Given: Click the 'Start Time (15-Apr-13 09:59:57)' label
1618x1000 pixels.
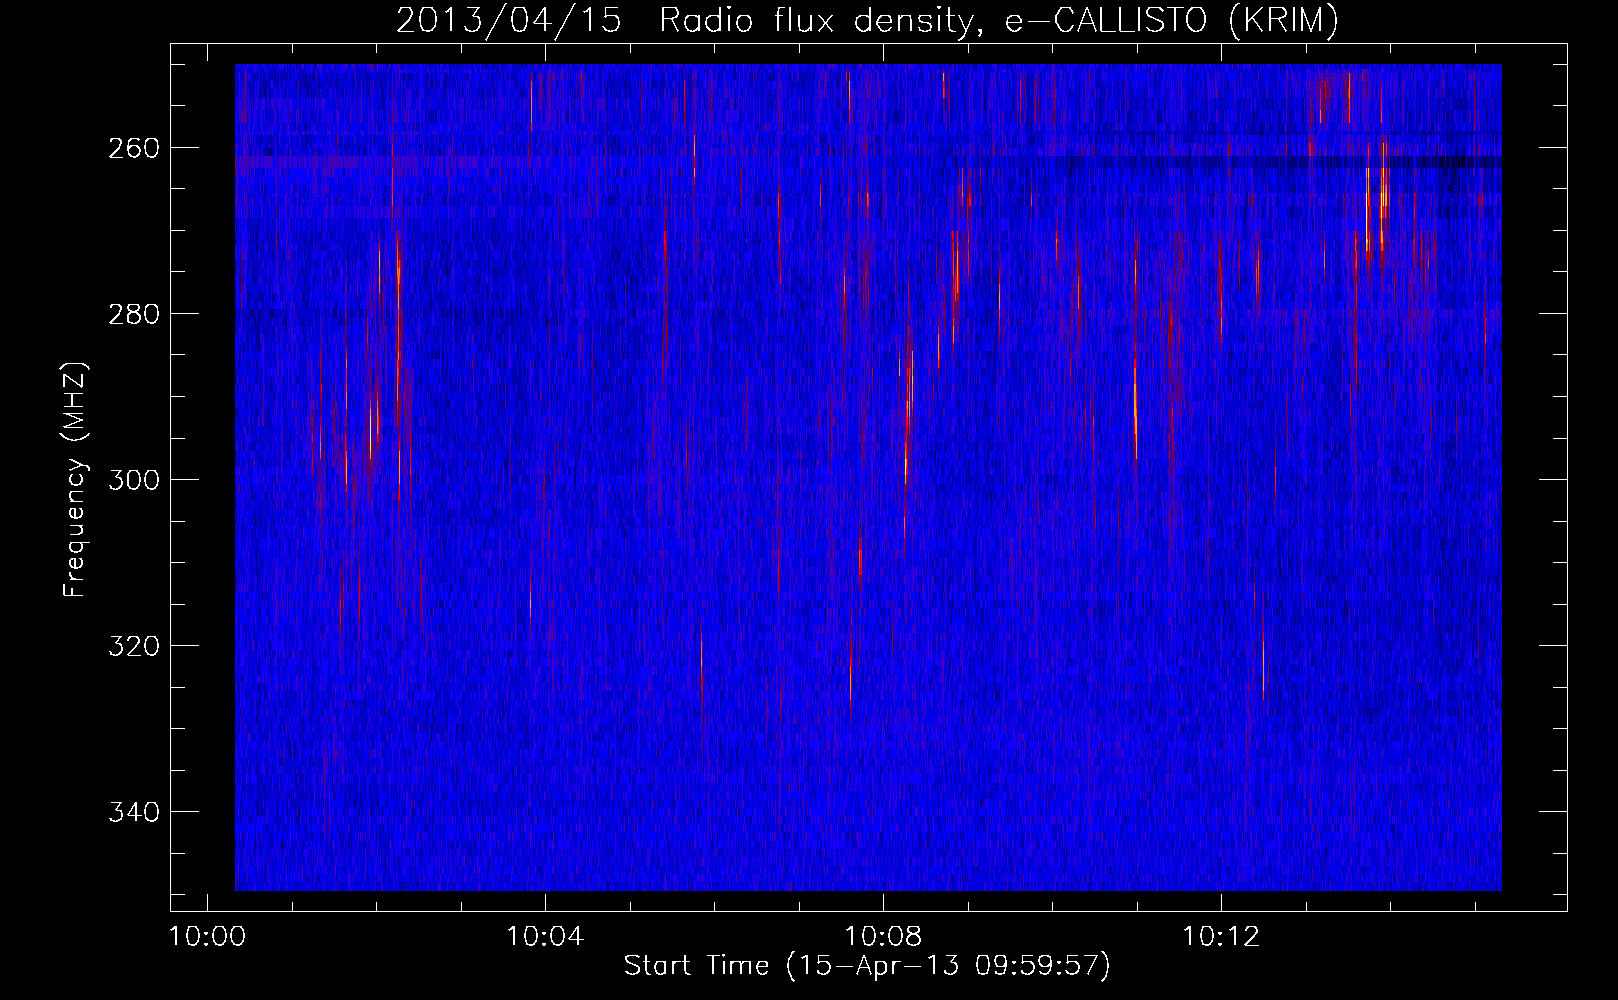Looking at the screenshot, I should click(x=867, y=966).
